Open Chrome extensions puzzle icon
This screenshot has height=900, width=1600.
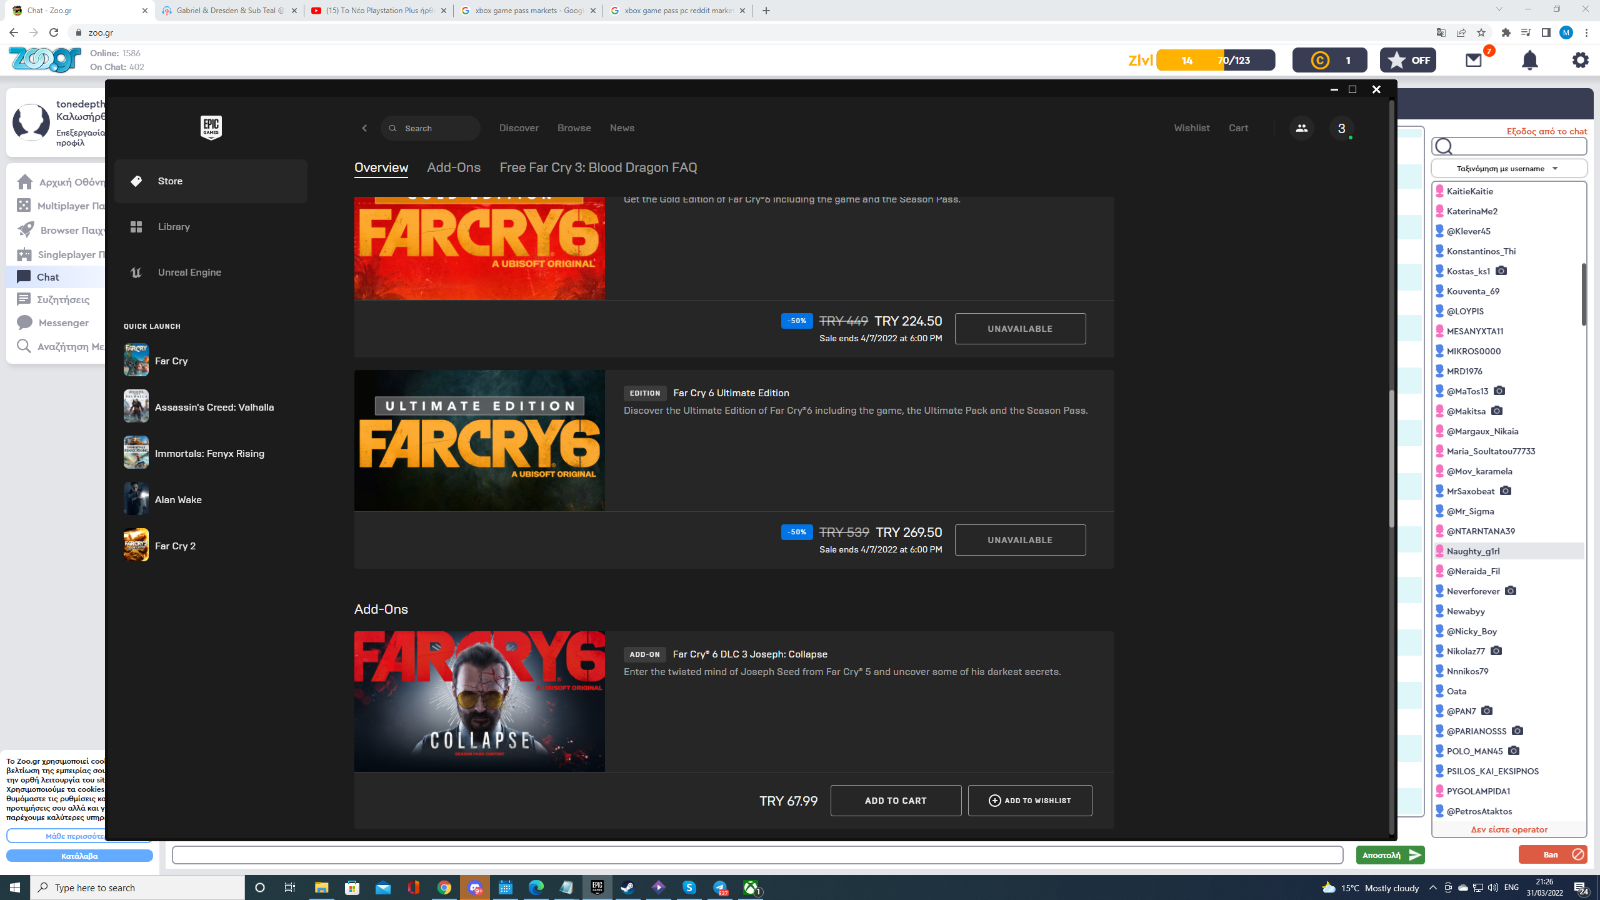point(1506,32)
